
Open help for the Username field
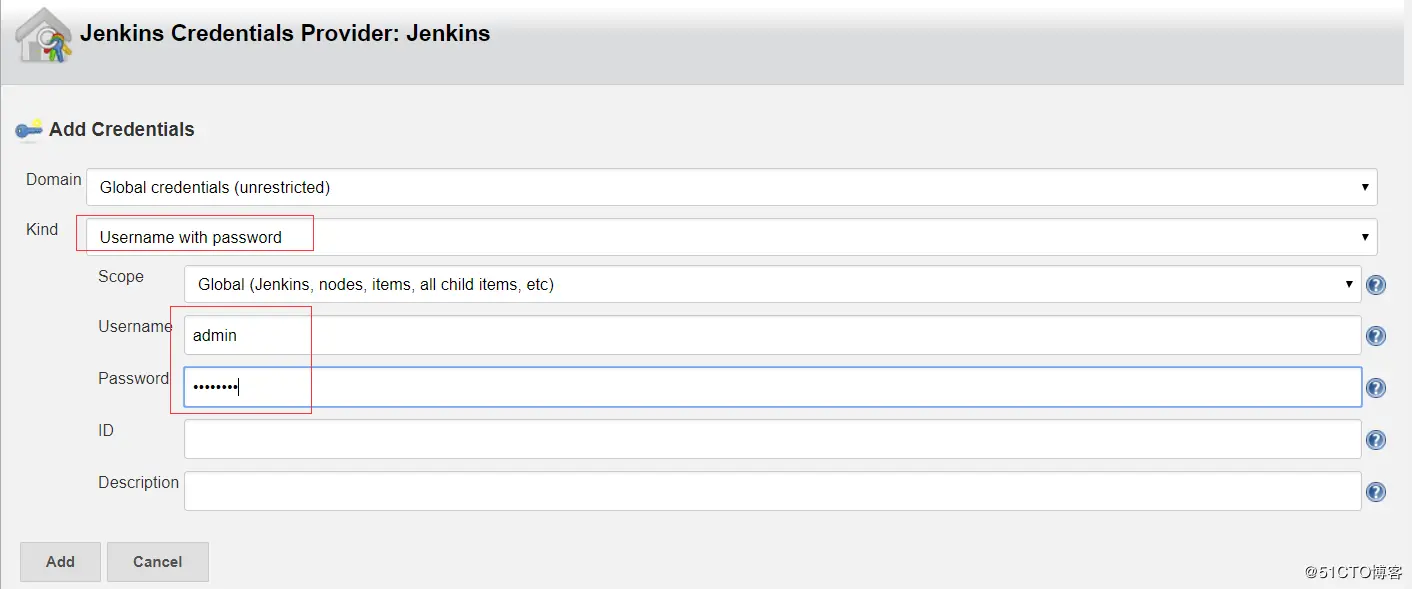pyautogui.click(x=1376, y=336)
